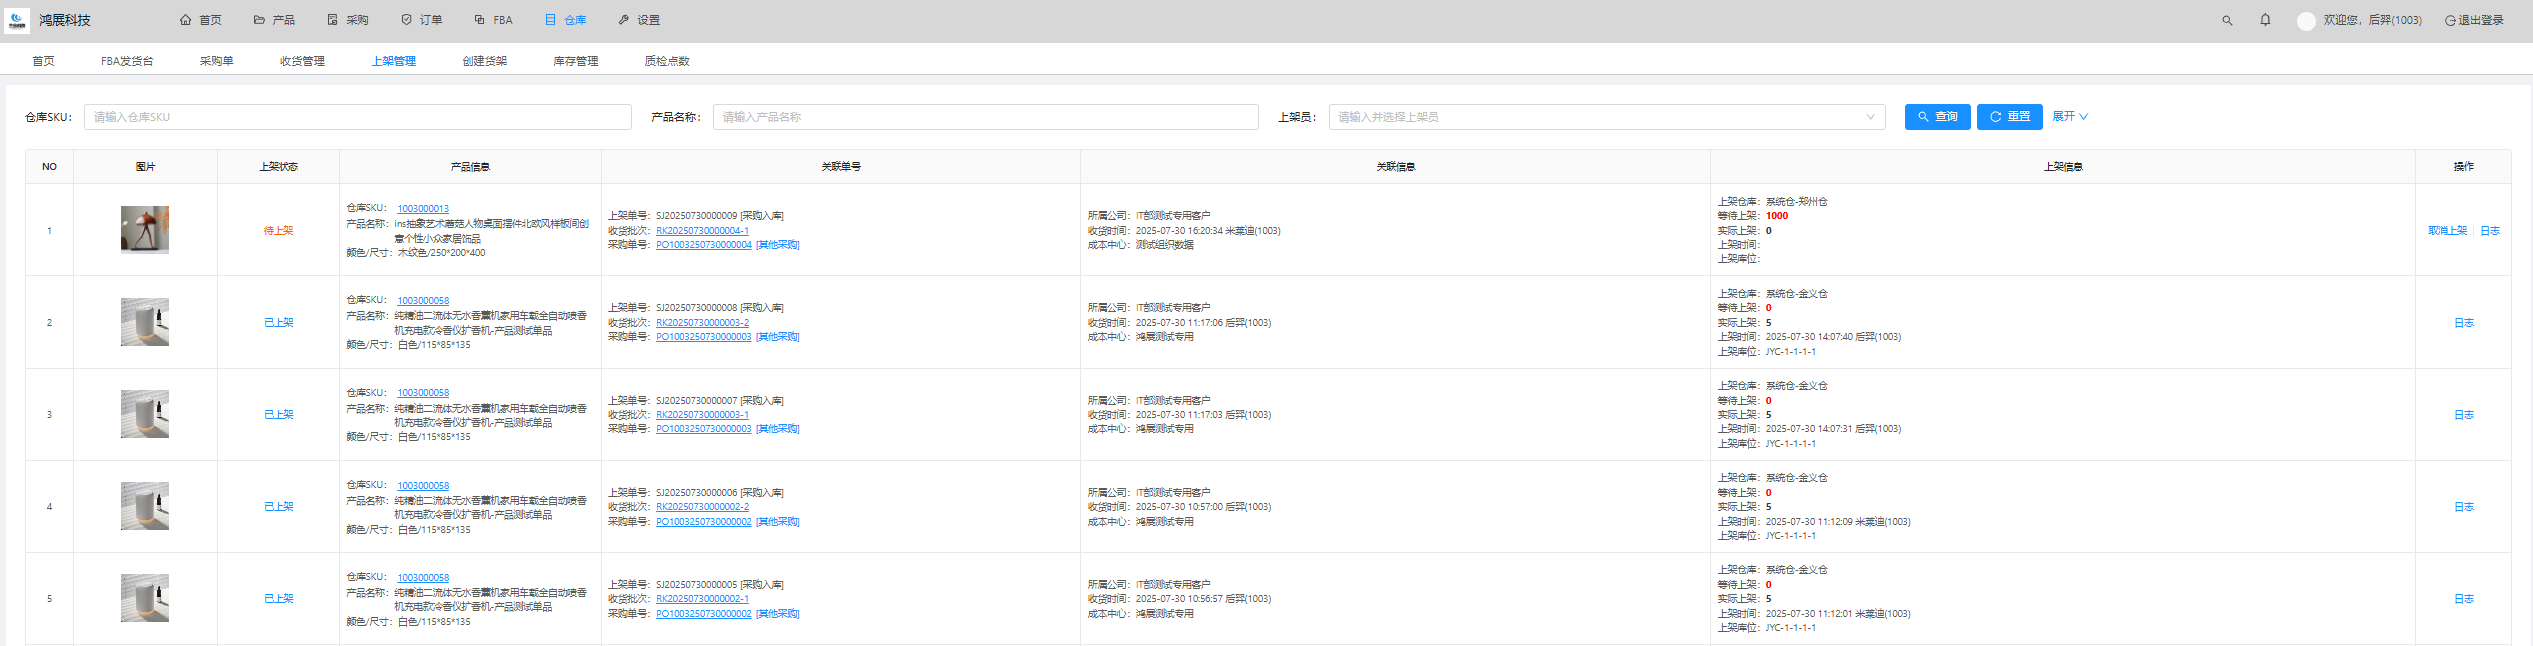Open the 设置 settings menu
The image size is (2533, 646).
pyautogui.click(x=639, y=20)
